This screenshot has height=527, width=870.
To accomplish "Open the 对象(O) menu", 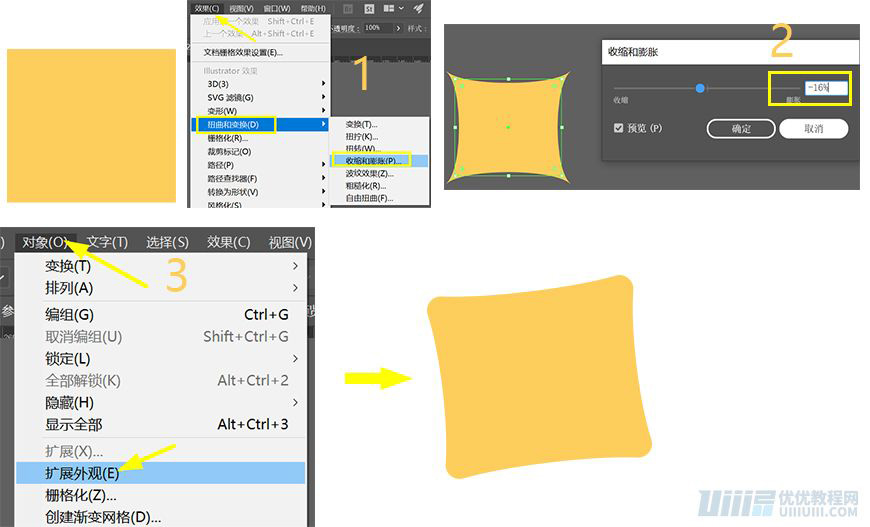I will 47,242.
